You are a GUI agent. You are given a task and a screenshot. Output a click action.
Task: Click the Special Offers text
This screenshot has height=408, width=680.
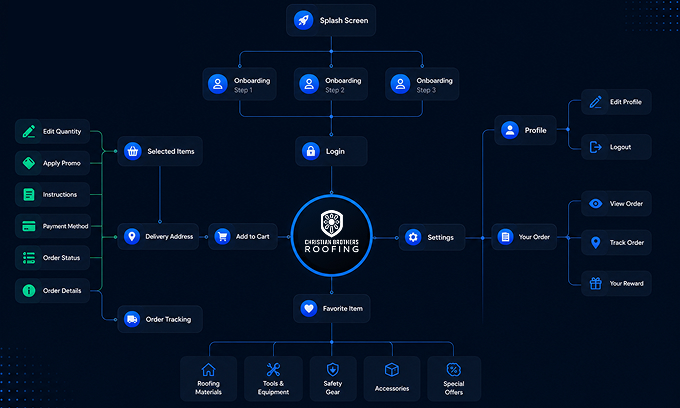point(454,388)
